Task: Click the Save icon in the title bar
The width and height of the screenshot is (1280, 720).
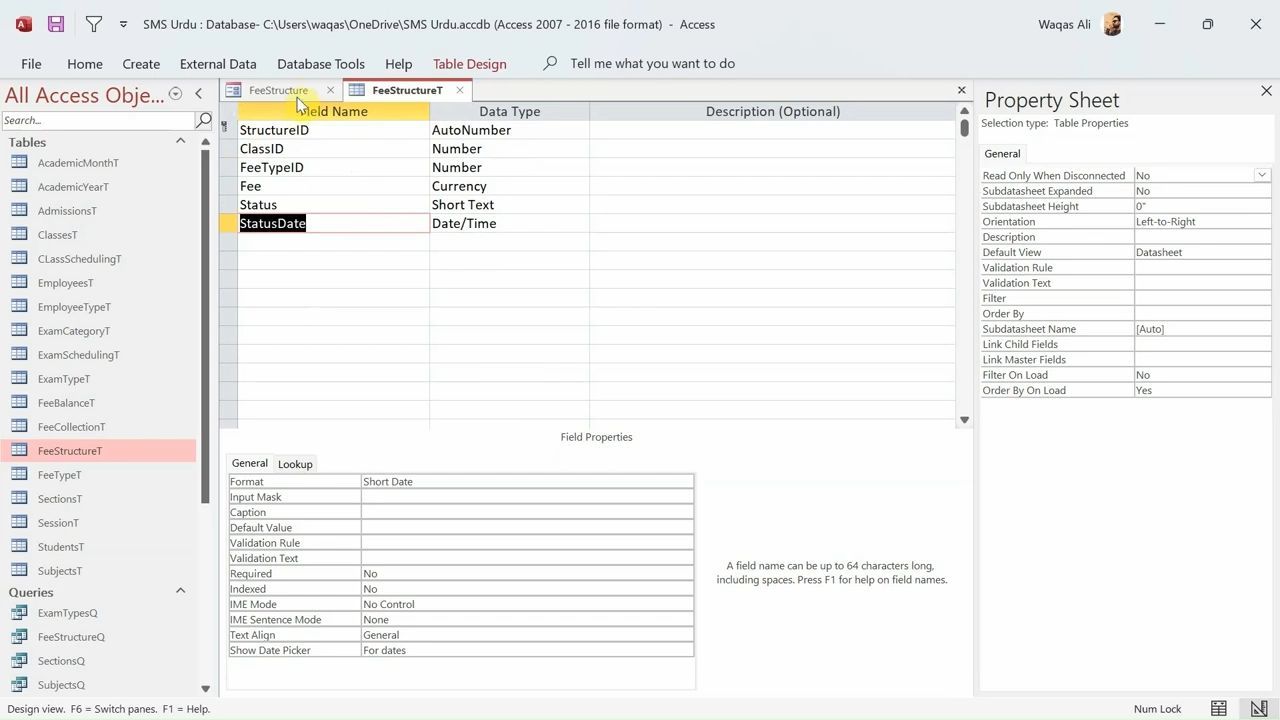Action: pyautogui.click(x=56, y=24)
